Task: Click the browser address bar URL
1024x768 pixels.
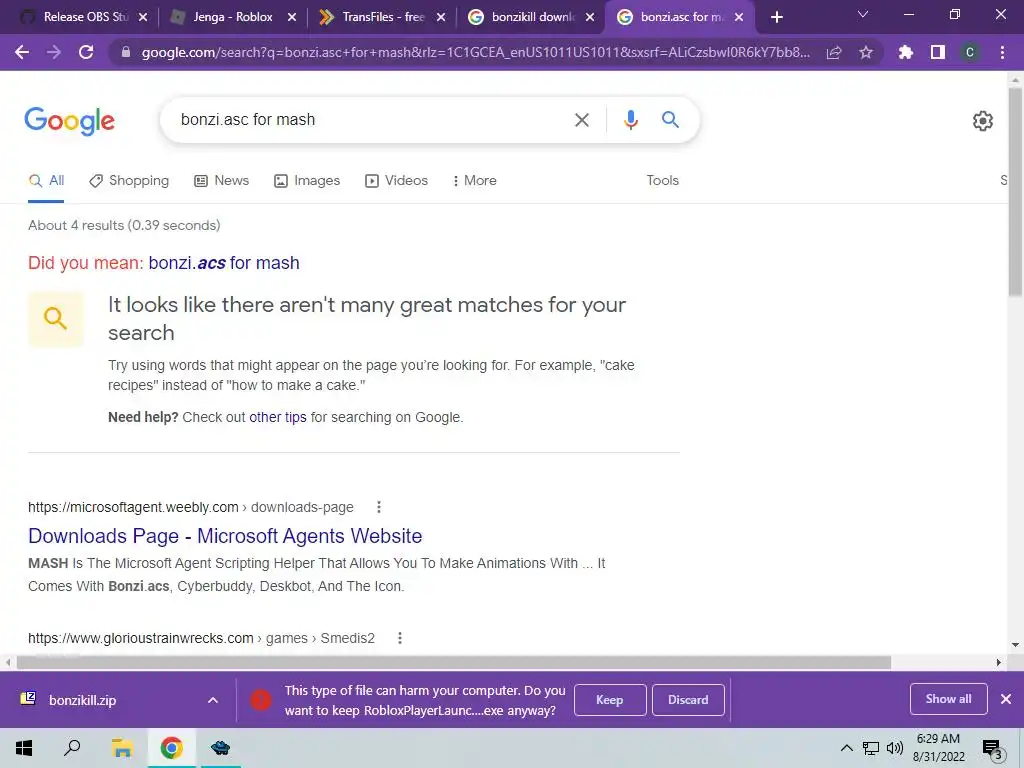Action: [475, 52]
